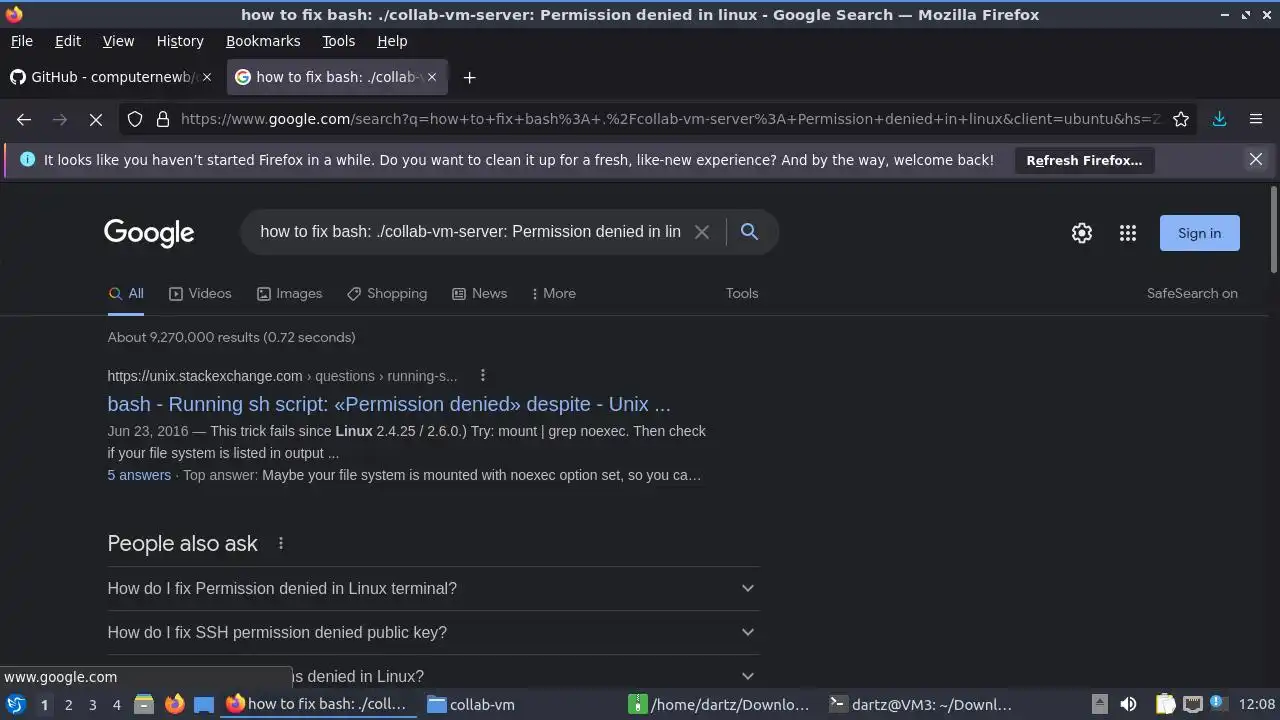This screenshot has width=1280, height=720.
Task: Select the All results tab
Action: [x=126, y=293]
